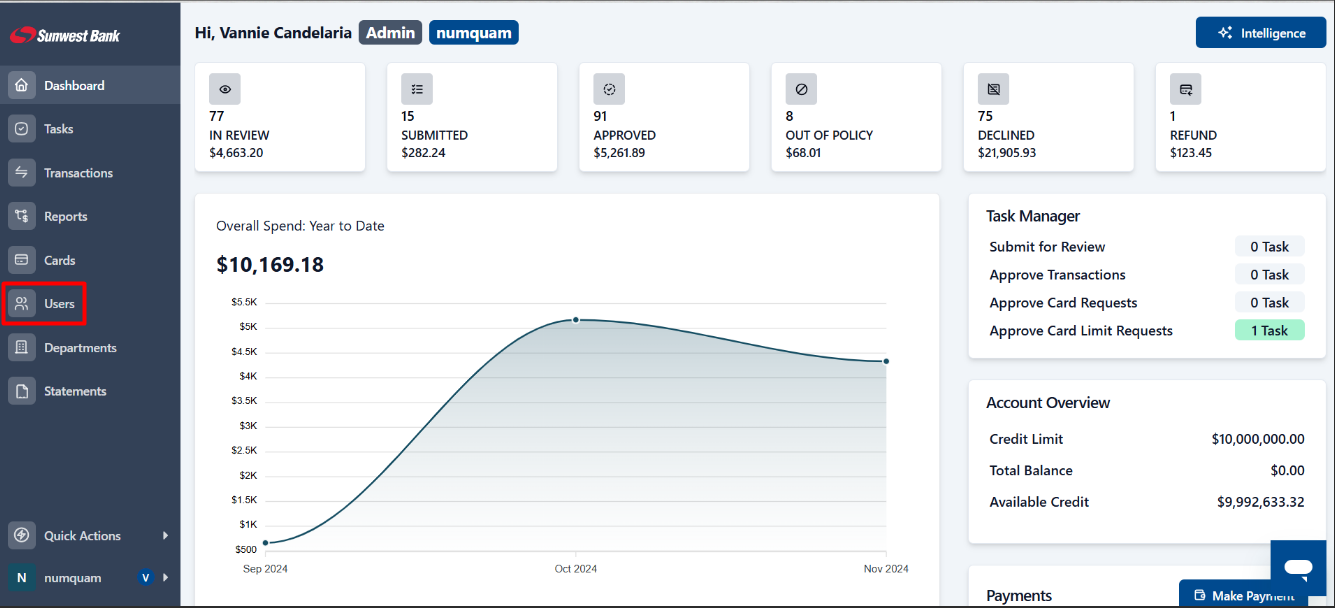Viewport: 1335px width, 608px height.
Task: Click the Admin role badge
Action: (x=390, y=33)
